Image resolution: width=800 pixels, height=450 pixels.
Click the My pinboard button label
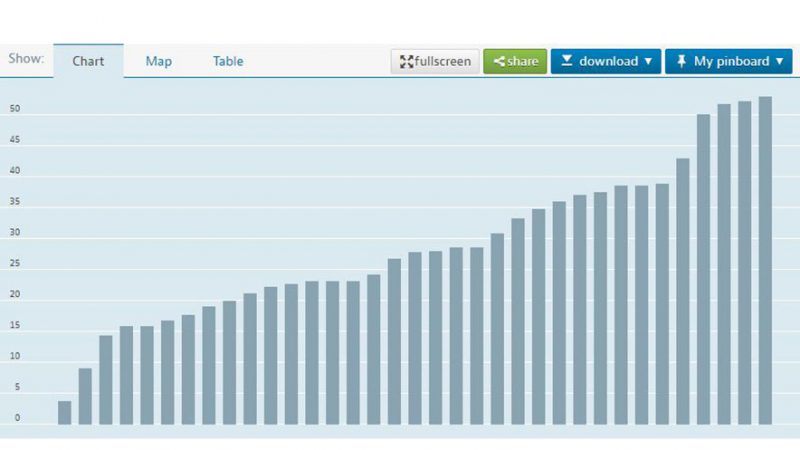(x=731, y=62)
